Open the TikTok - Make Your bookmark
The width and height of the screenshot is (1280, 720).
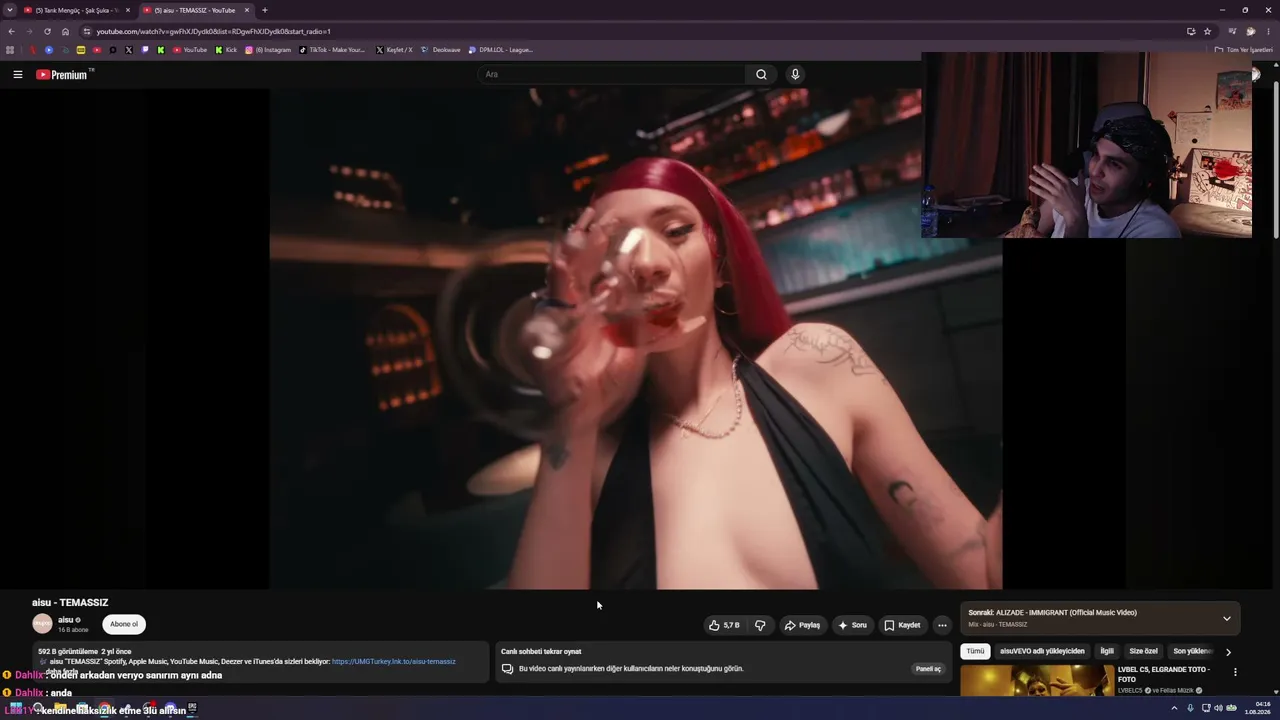pyautogui.click(x=333, y=49)
